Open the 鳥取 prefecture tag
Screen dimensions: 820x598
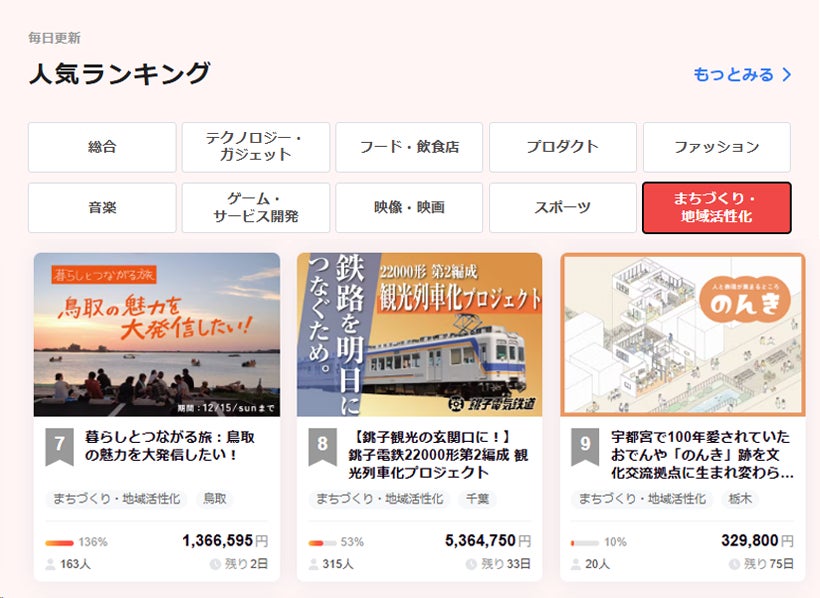[x=215, y=498]
